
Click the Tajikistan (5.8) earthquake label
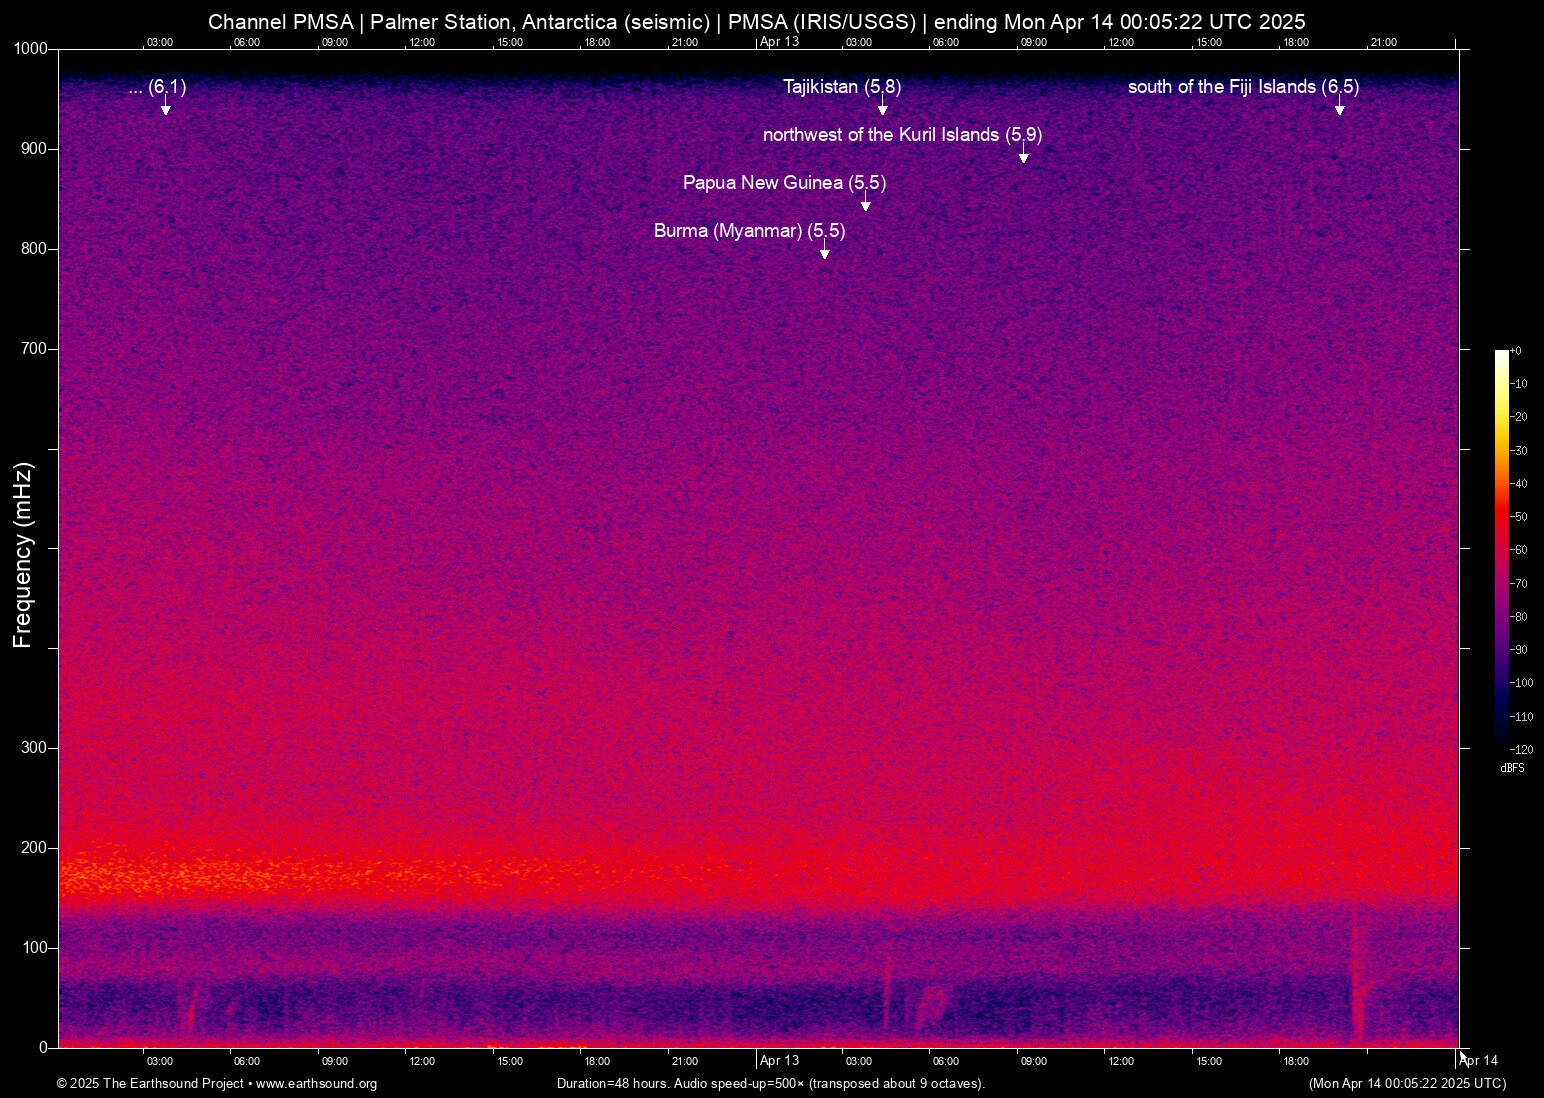tap(842, 87)
